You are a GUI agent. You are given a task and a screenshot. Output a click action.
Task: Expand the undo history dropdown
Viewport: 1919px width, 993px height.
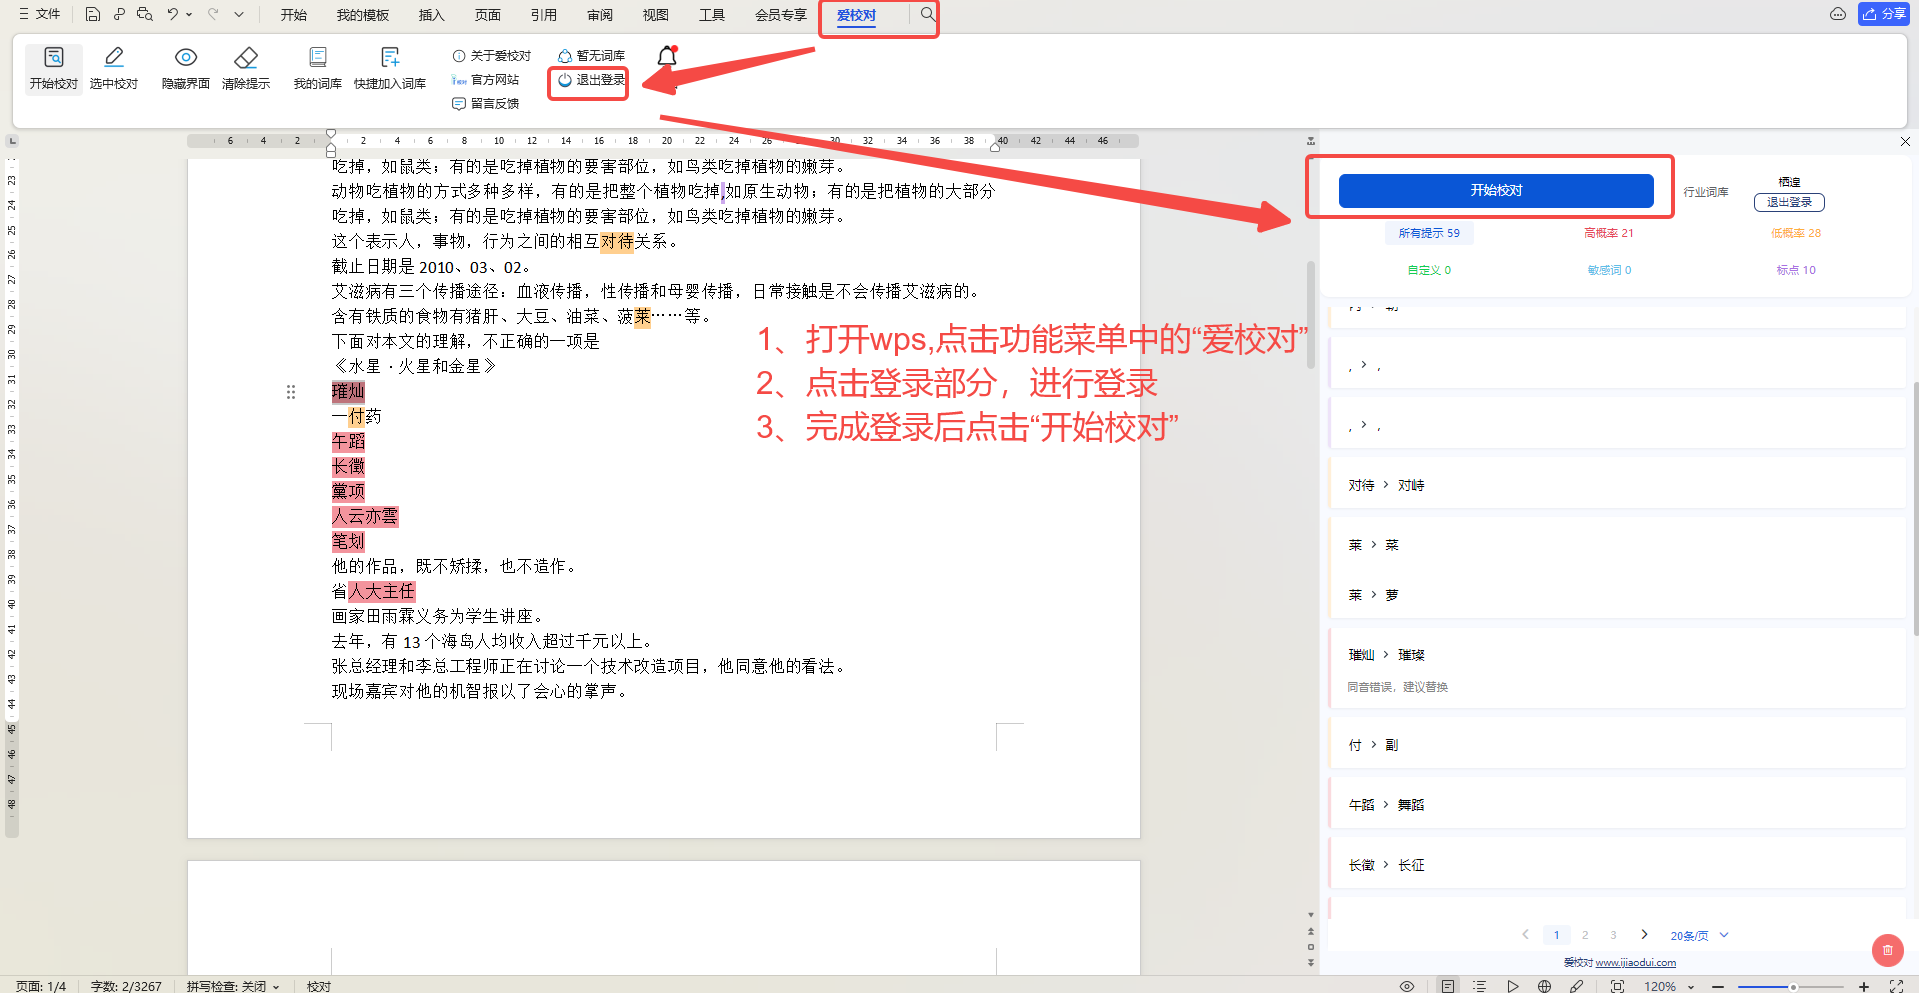click(x=189, y=14)
